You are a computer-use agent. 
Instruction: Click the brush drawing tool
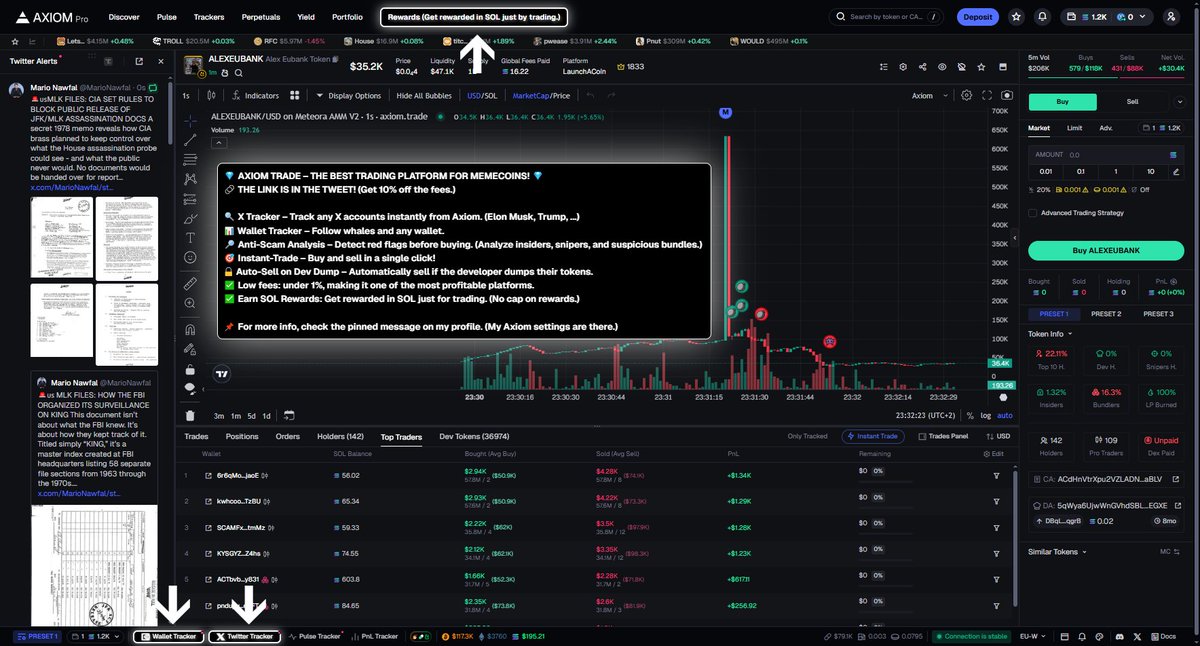tap(190, 217)
